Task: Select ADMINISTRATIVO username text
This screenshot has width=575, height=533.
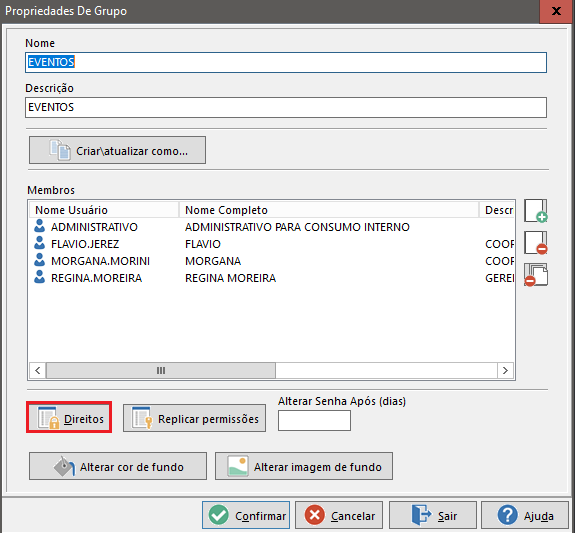Action: [x=94, y=227]
